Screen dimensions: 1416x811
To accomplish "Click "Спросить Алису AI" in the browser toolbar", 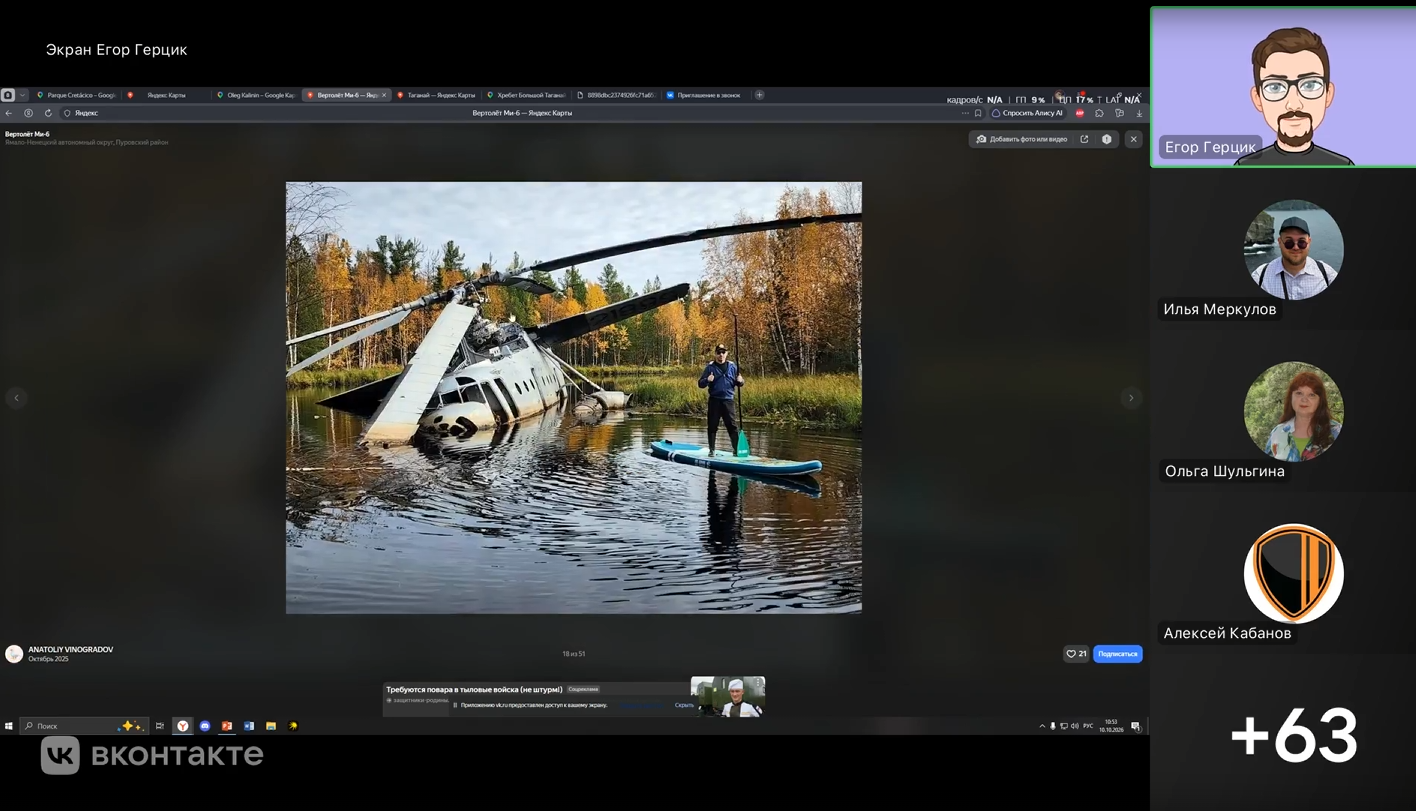I will click(1027, 113).
